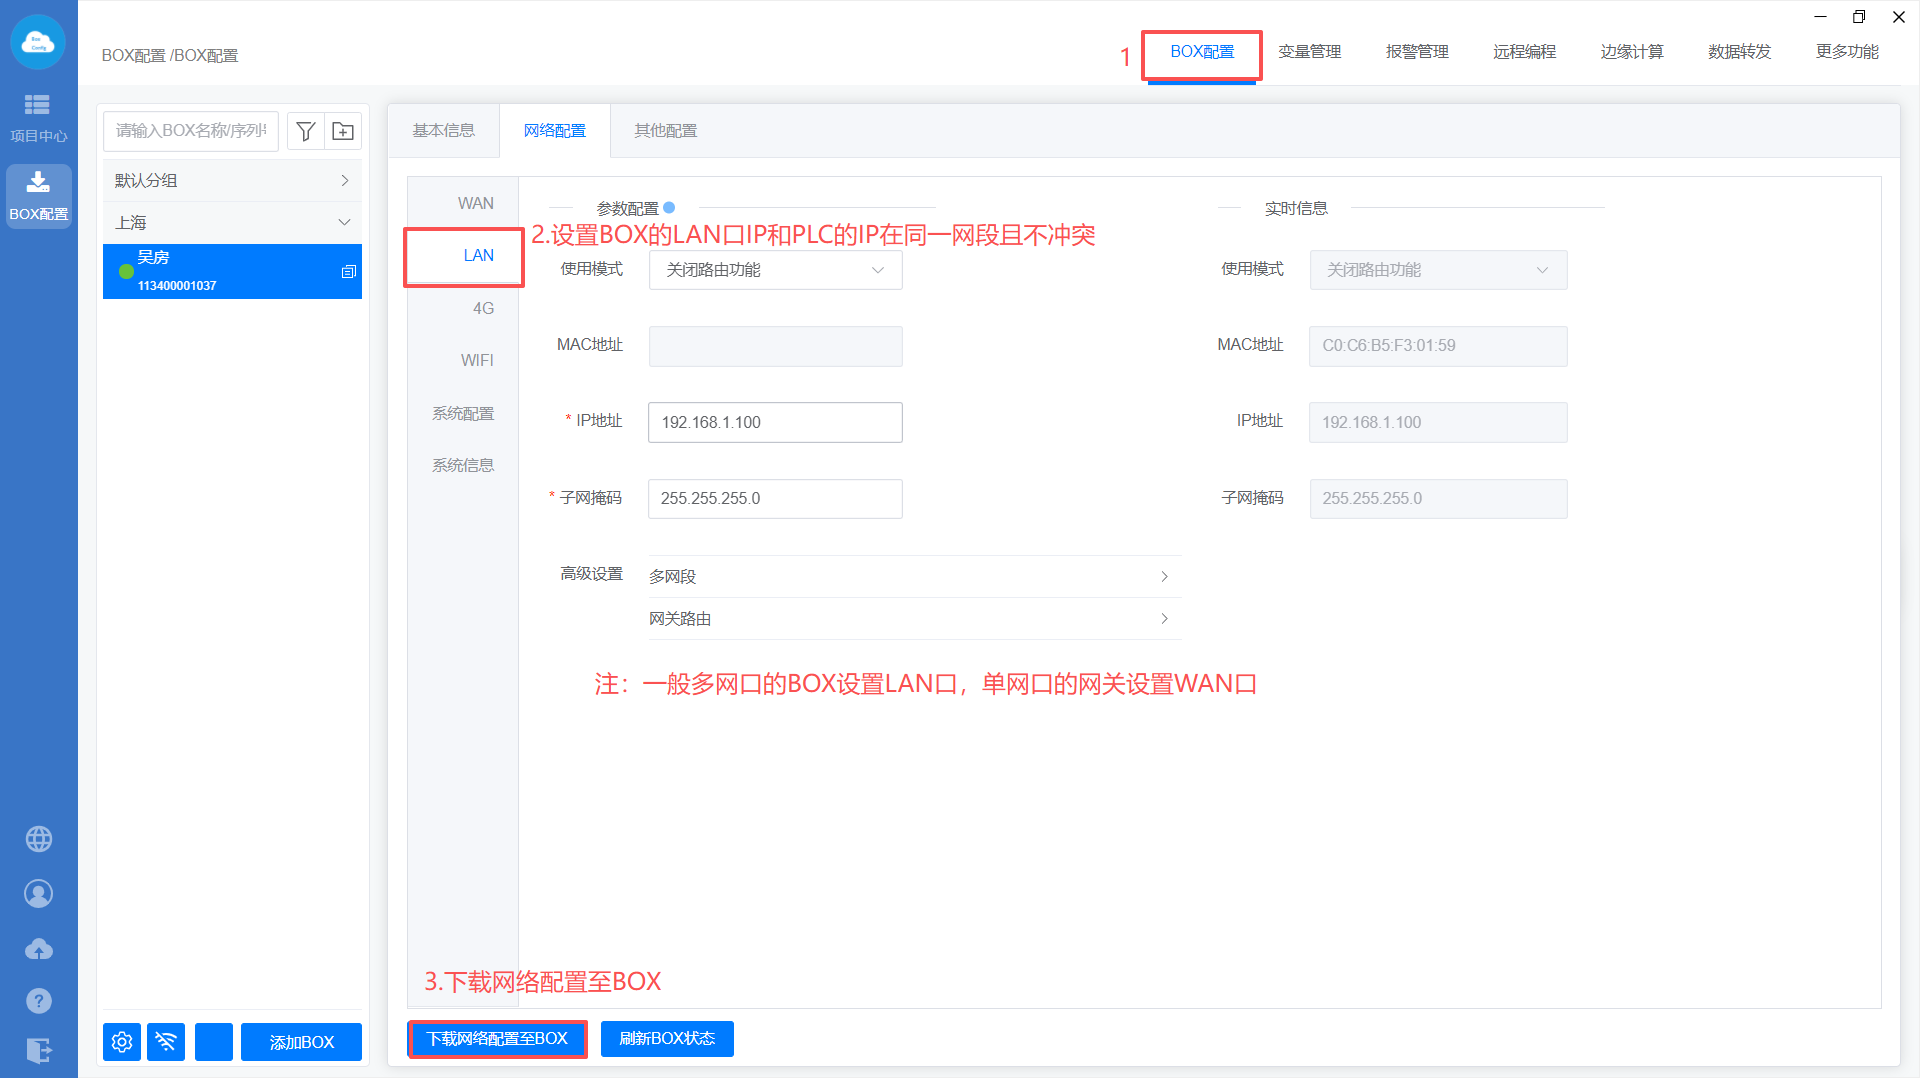Click the gear settings button below BOX list
This screenshot has width=1920, height=1078.
[122, 1042]
